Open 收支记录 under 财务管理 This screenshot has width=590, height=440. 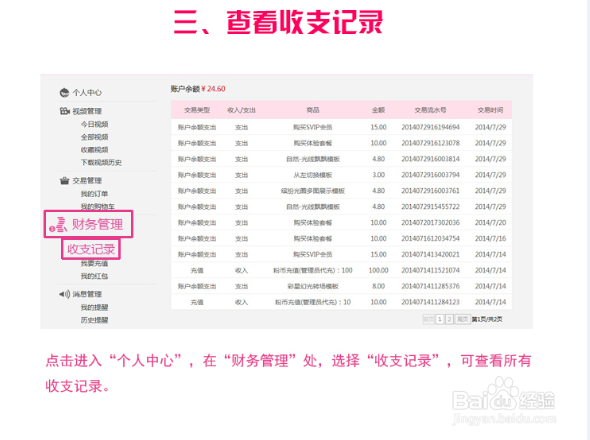[91, 249]
